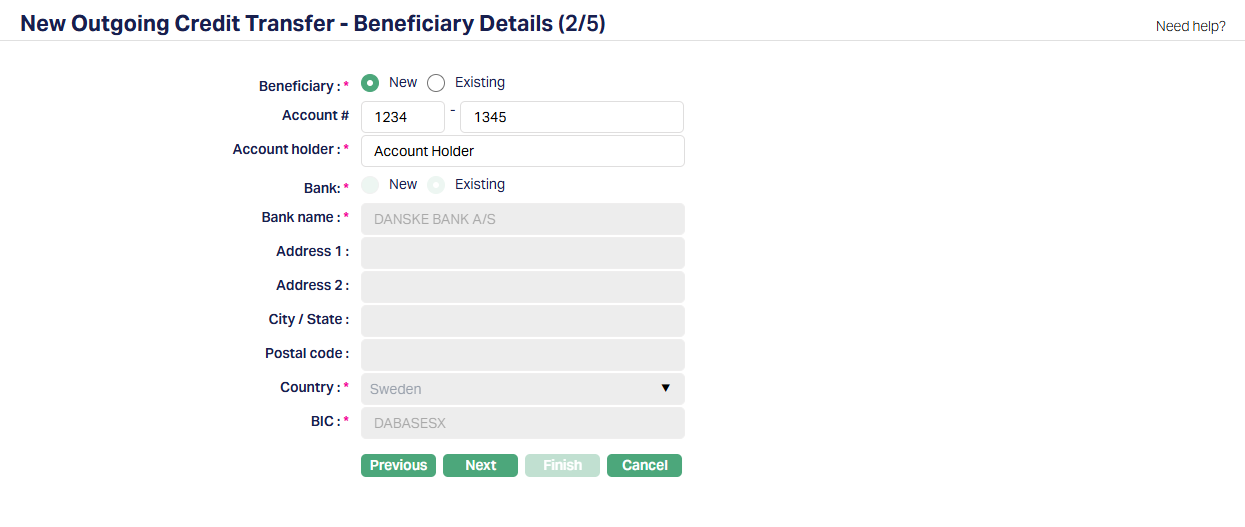Click the BIC field showing DABASESX
This screenshot has width=1245, height=527.
click(522, 423)
